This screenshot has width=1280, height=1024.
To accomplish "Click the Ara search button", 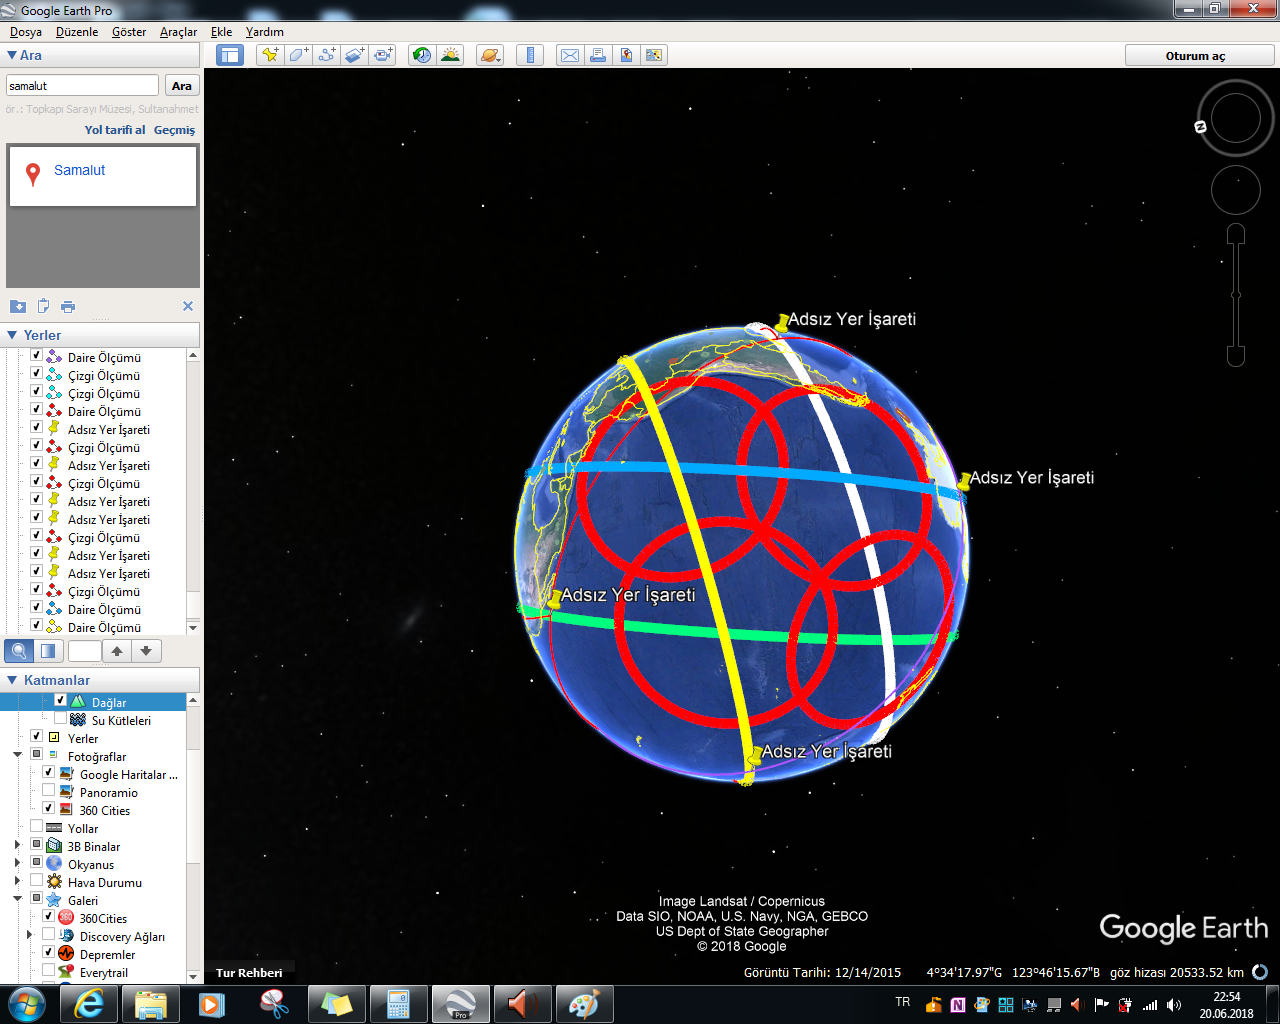I will (182, 86).
